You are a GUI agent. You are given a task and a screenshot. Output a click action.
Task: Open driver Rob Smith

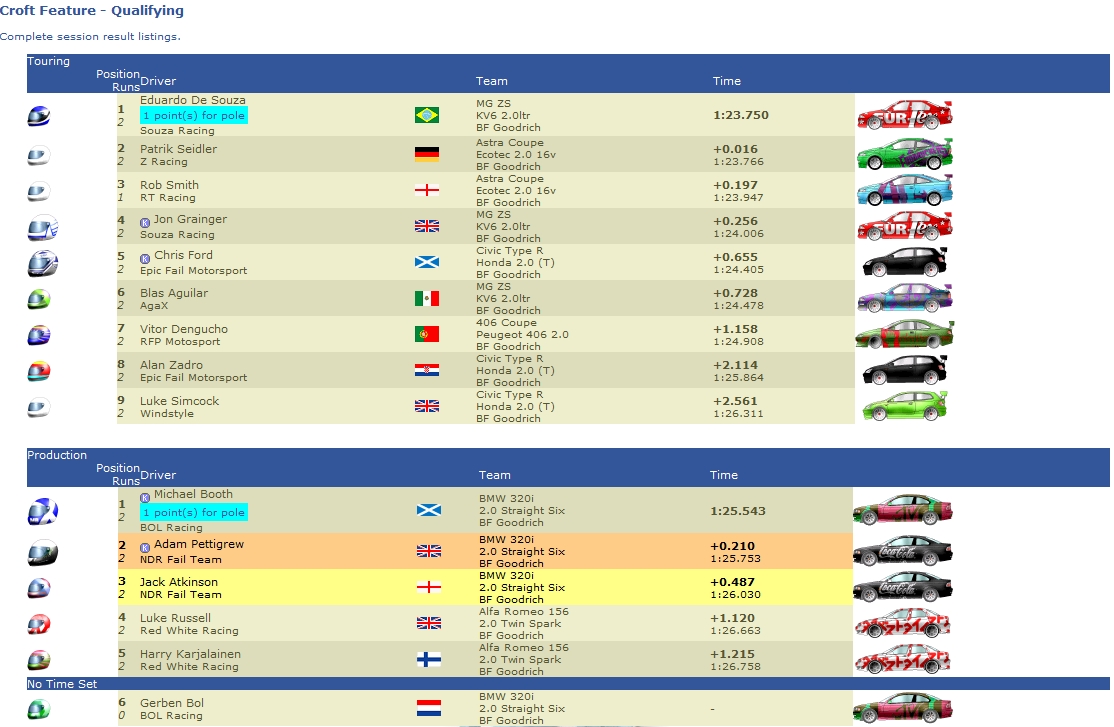[169, 185]
